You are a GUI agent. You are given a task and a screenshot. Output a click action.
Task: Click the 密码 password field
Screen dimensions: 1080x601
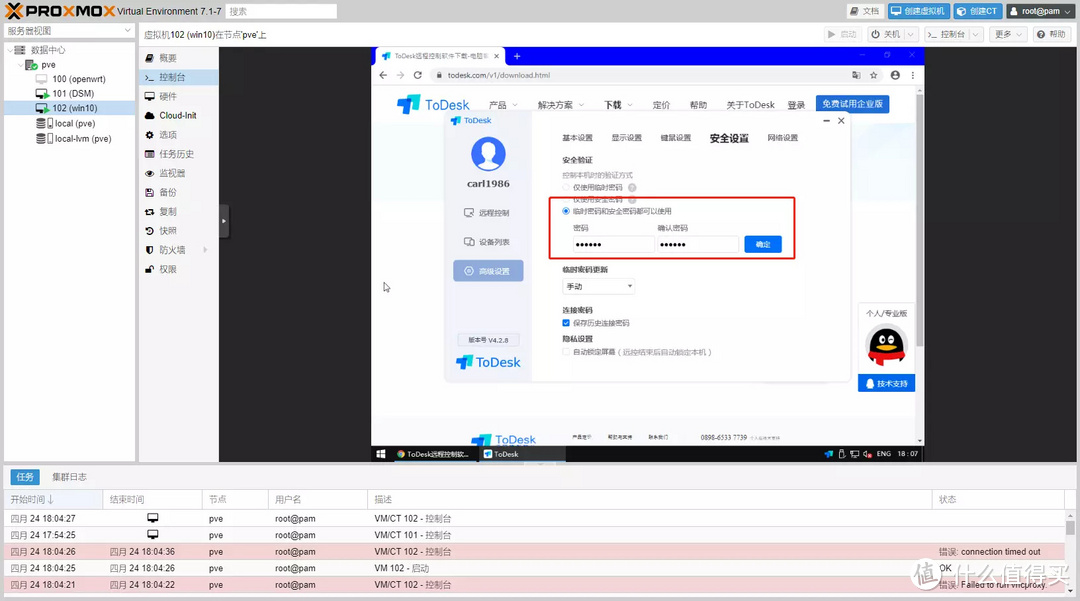(x=613, y=244)
